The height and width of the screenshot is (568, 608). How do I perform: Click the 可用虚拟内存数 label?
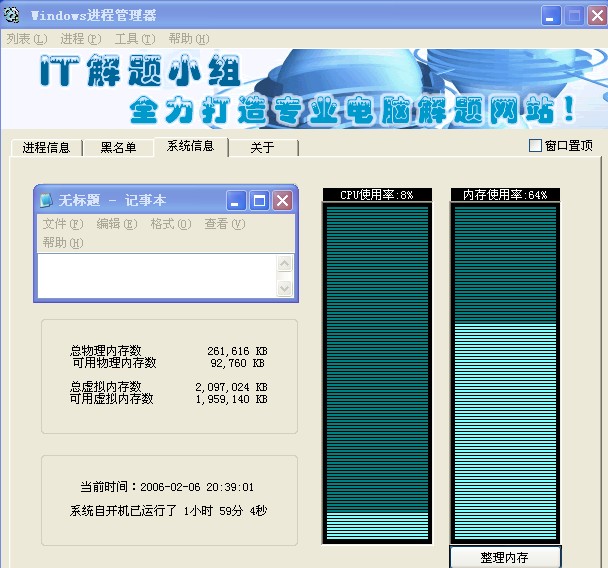pos(112,399)
